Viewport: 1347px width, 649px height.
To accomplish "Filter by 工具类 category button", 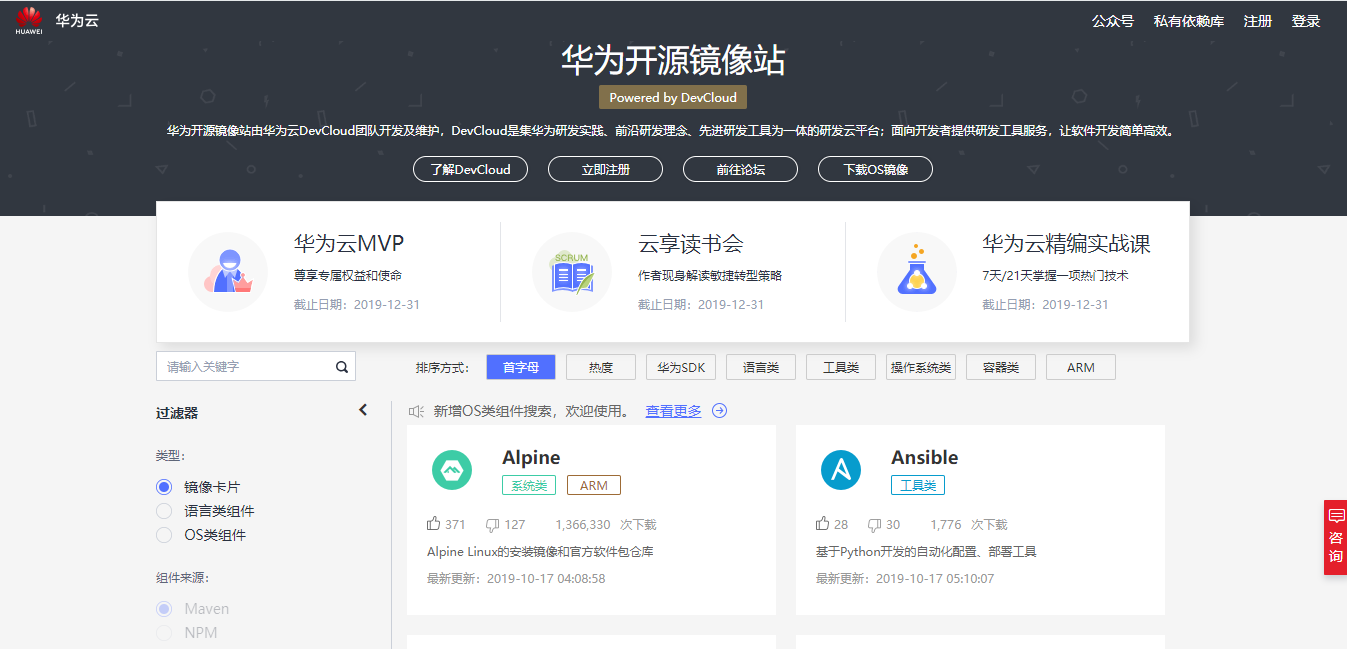I will [841, 367].
